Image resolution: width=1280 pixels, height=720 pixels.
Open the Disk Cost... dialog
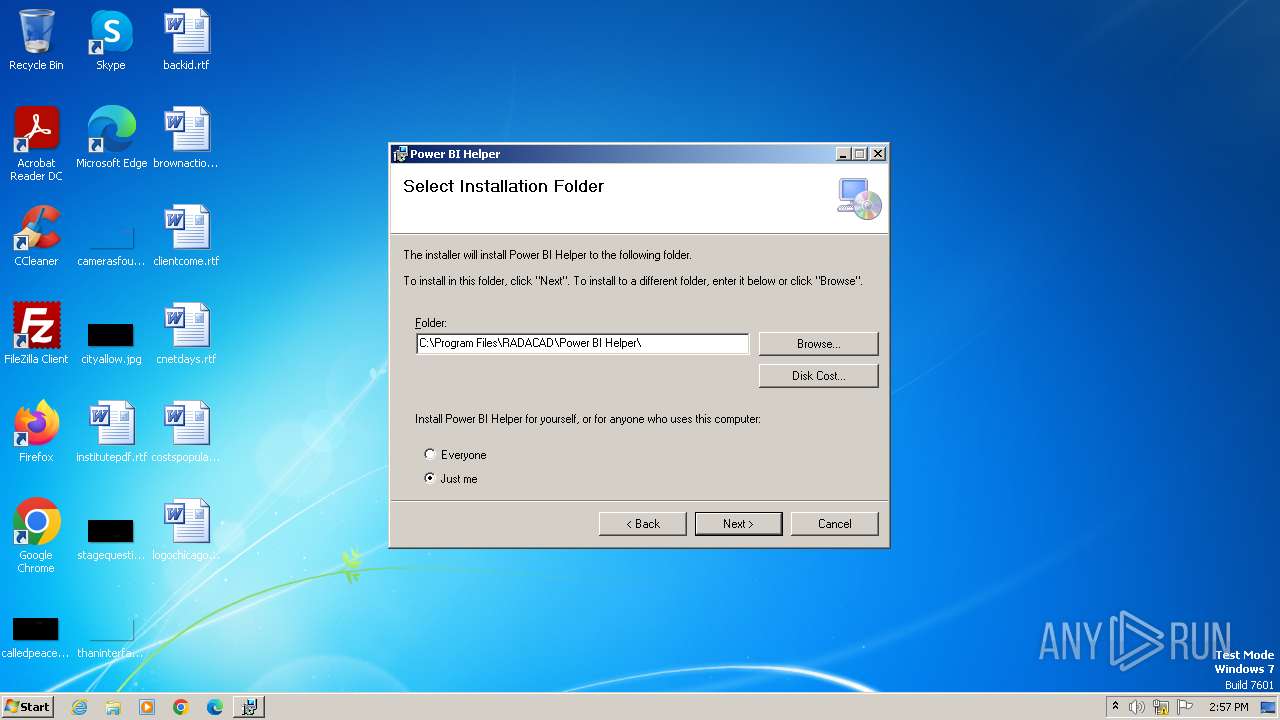point(818,375)
